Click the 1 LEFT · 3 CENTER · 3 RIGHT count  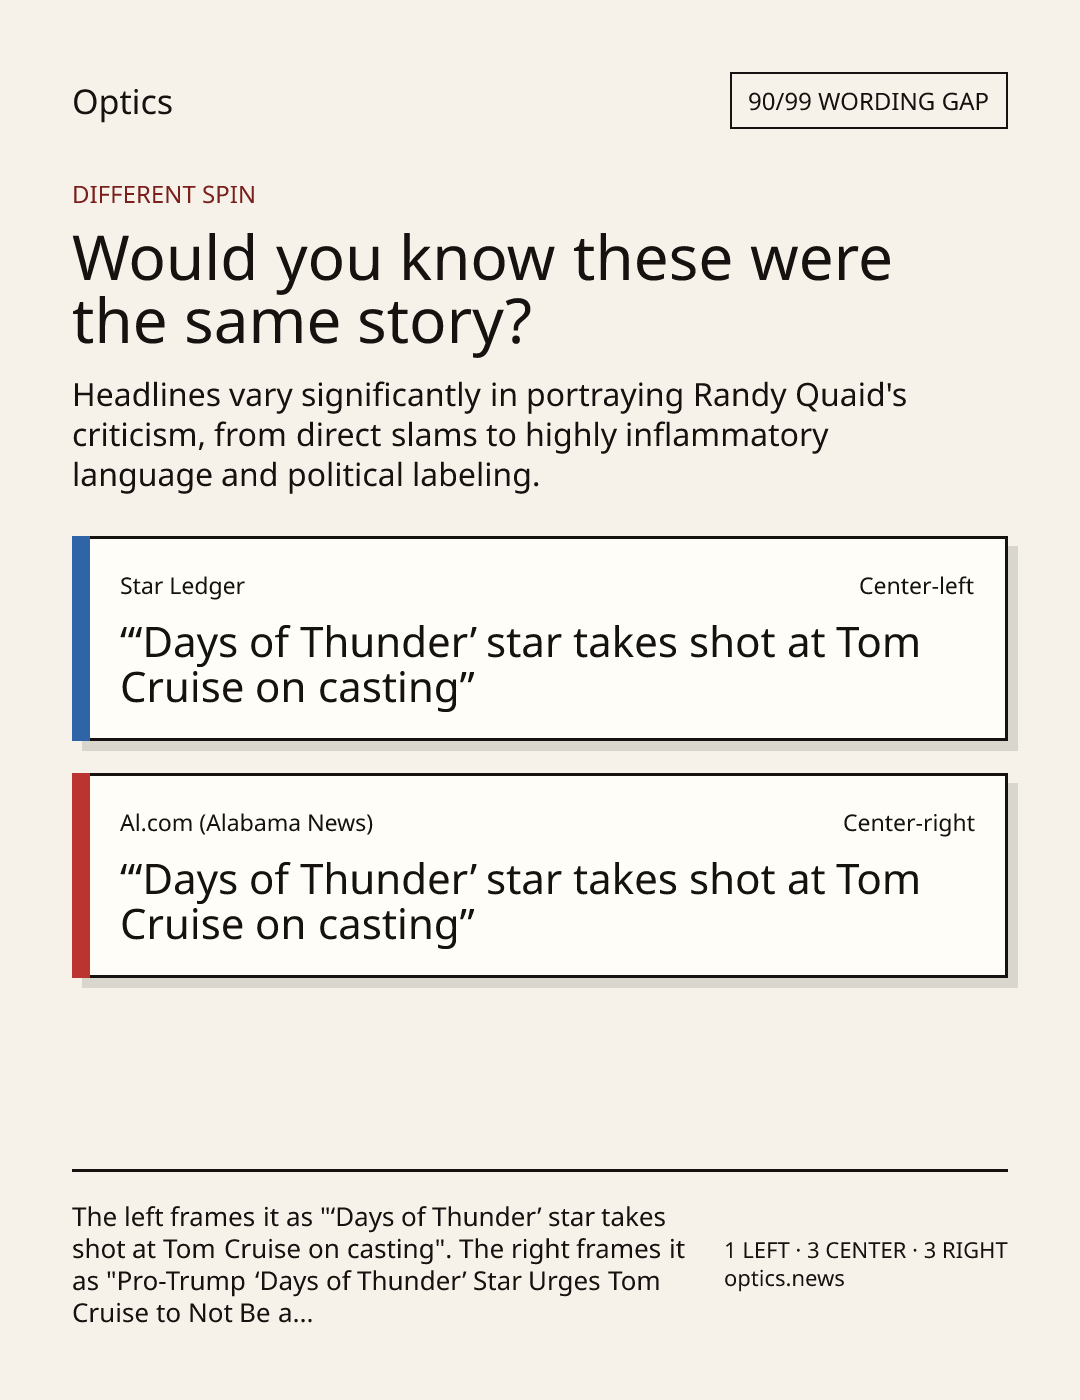click(x=866, y=1250)
